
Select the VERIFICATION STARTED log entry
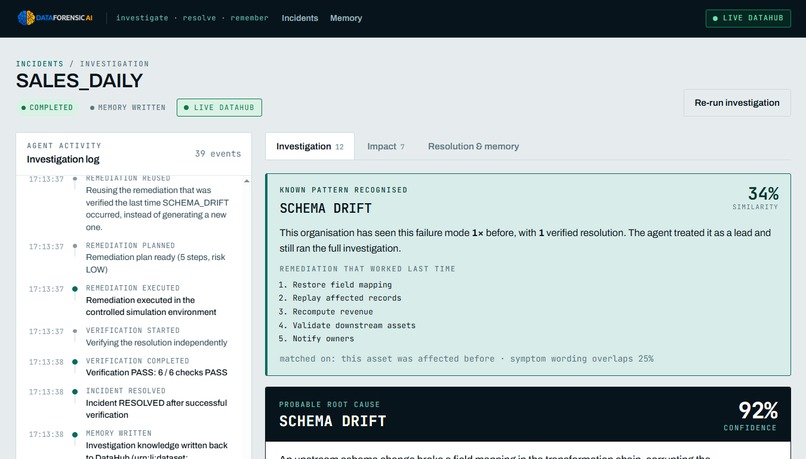[134, 337]
